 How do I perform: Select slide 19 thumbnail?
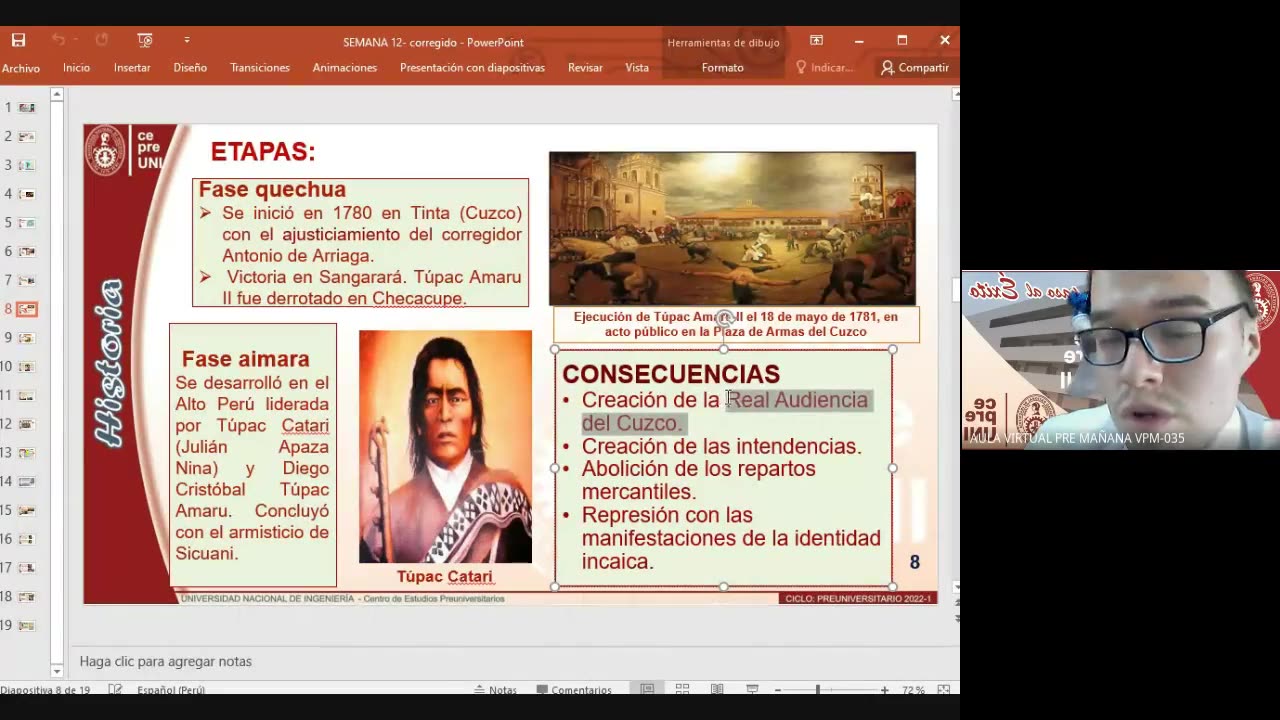click(27, 626)
